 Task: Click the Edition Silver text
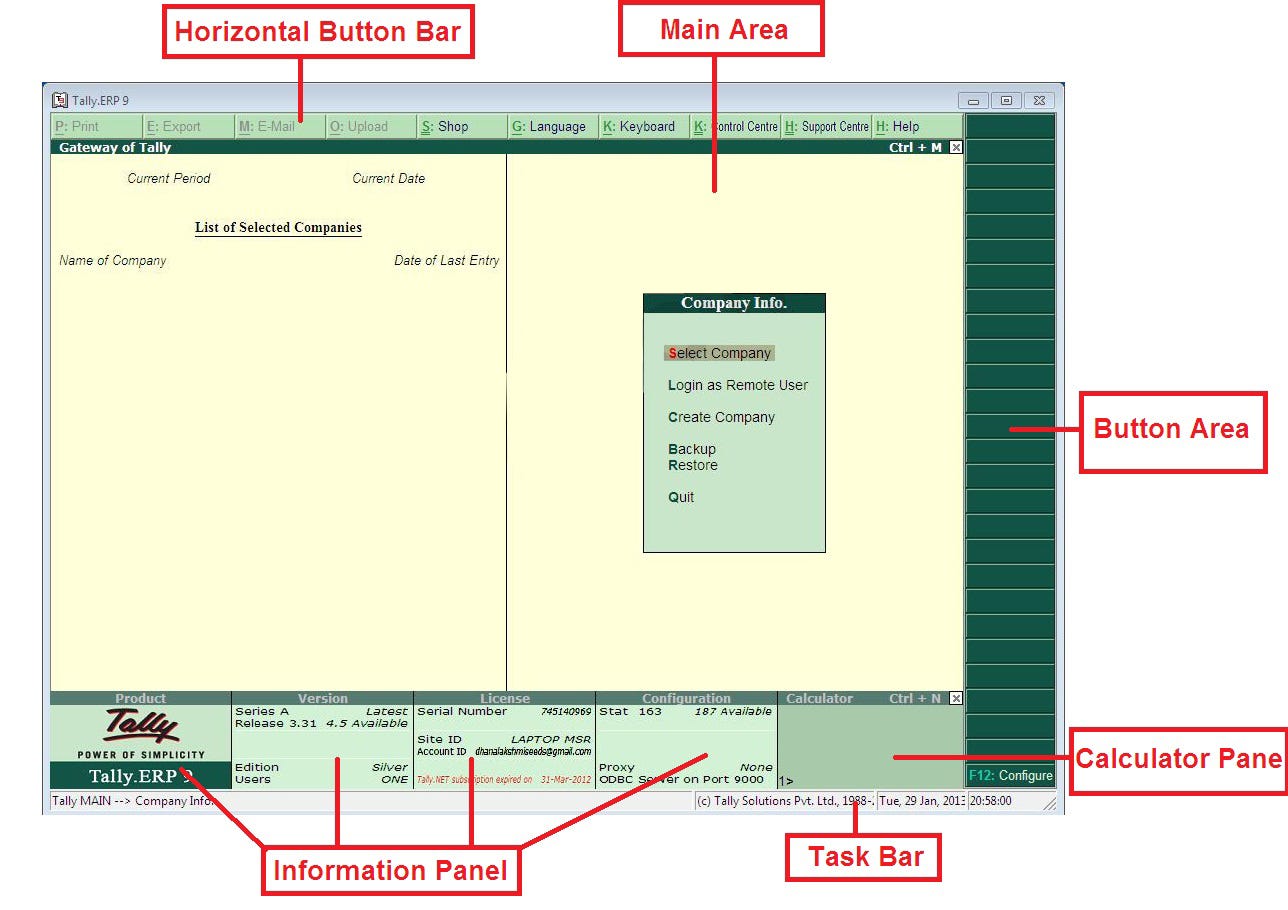tap(321, 767)
